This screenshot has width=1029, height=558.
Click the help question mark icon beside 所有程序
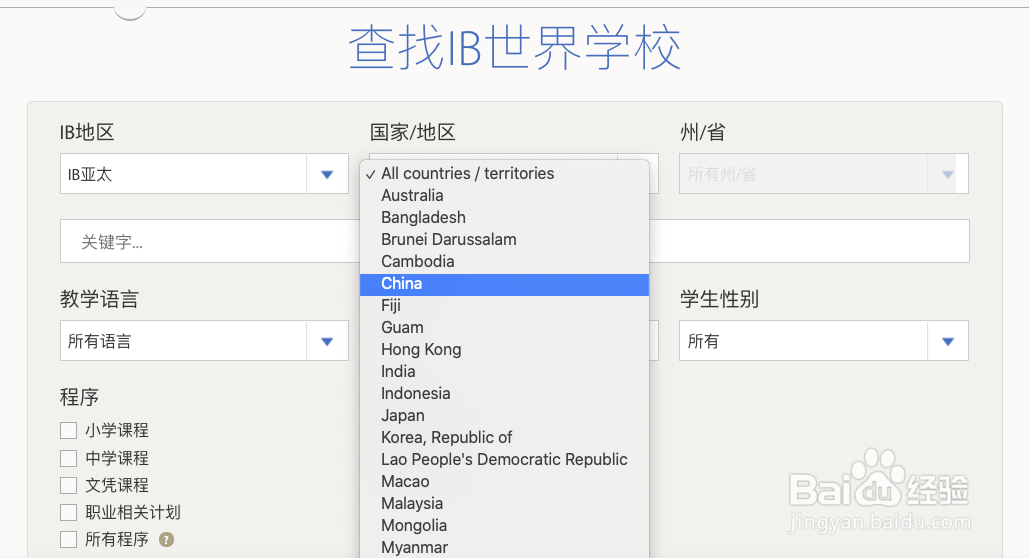(x=167, y=540)
